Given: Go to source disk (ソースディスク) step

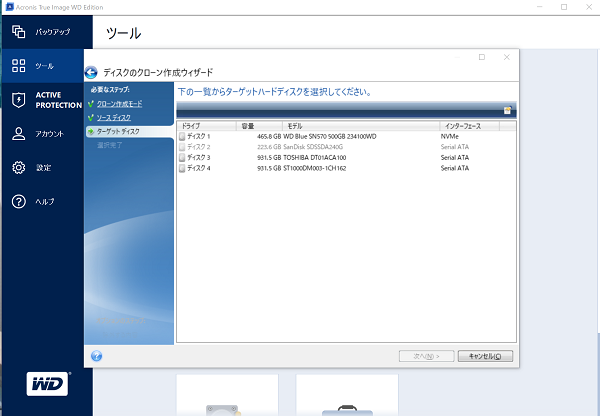Looking at the screenshot, I should pos(113,117).
